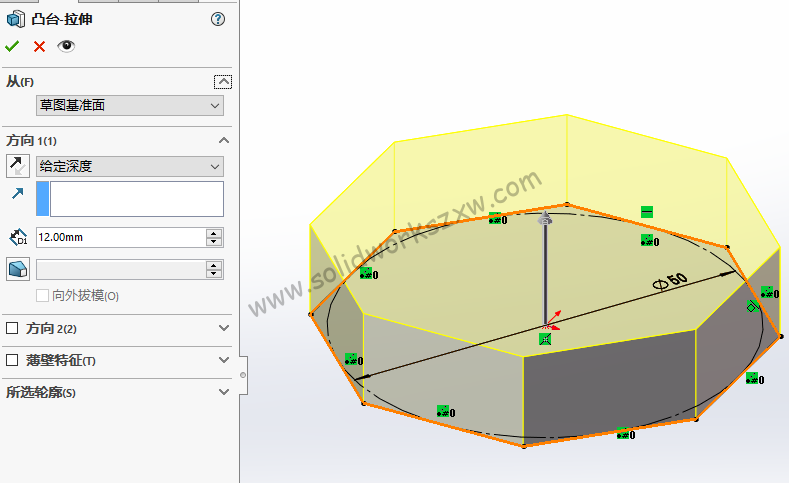Enable the 薄壁特征(T) checkbox
Screen dimensions: 789x483
point(12,360)
